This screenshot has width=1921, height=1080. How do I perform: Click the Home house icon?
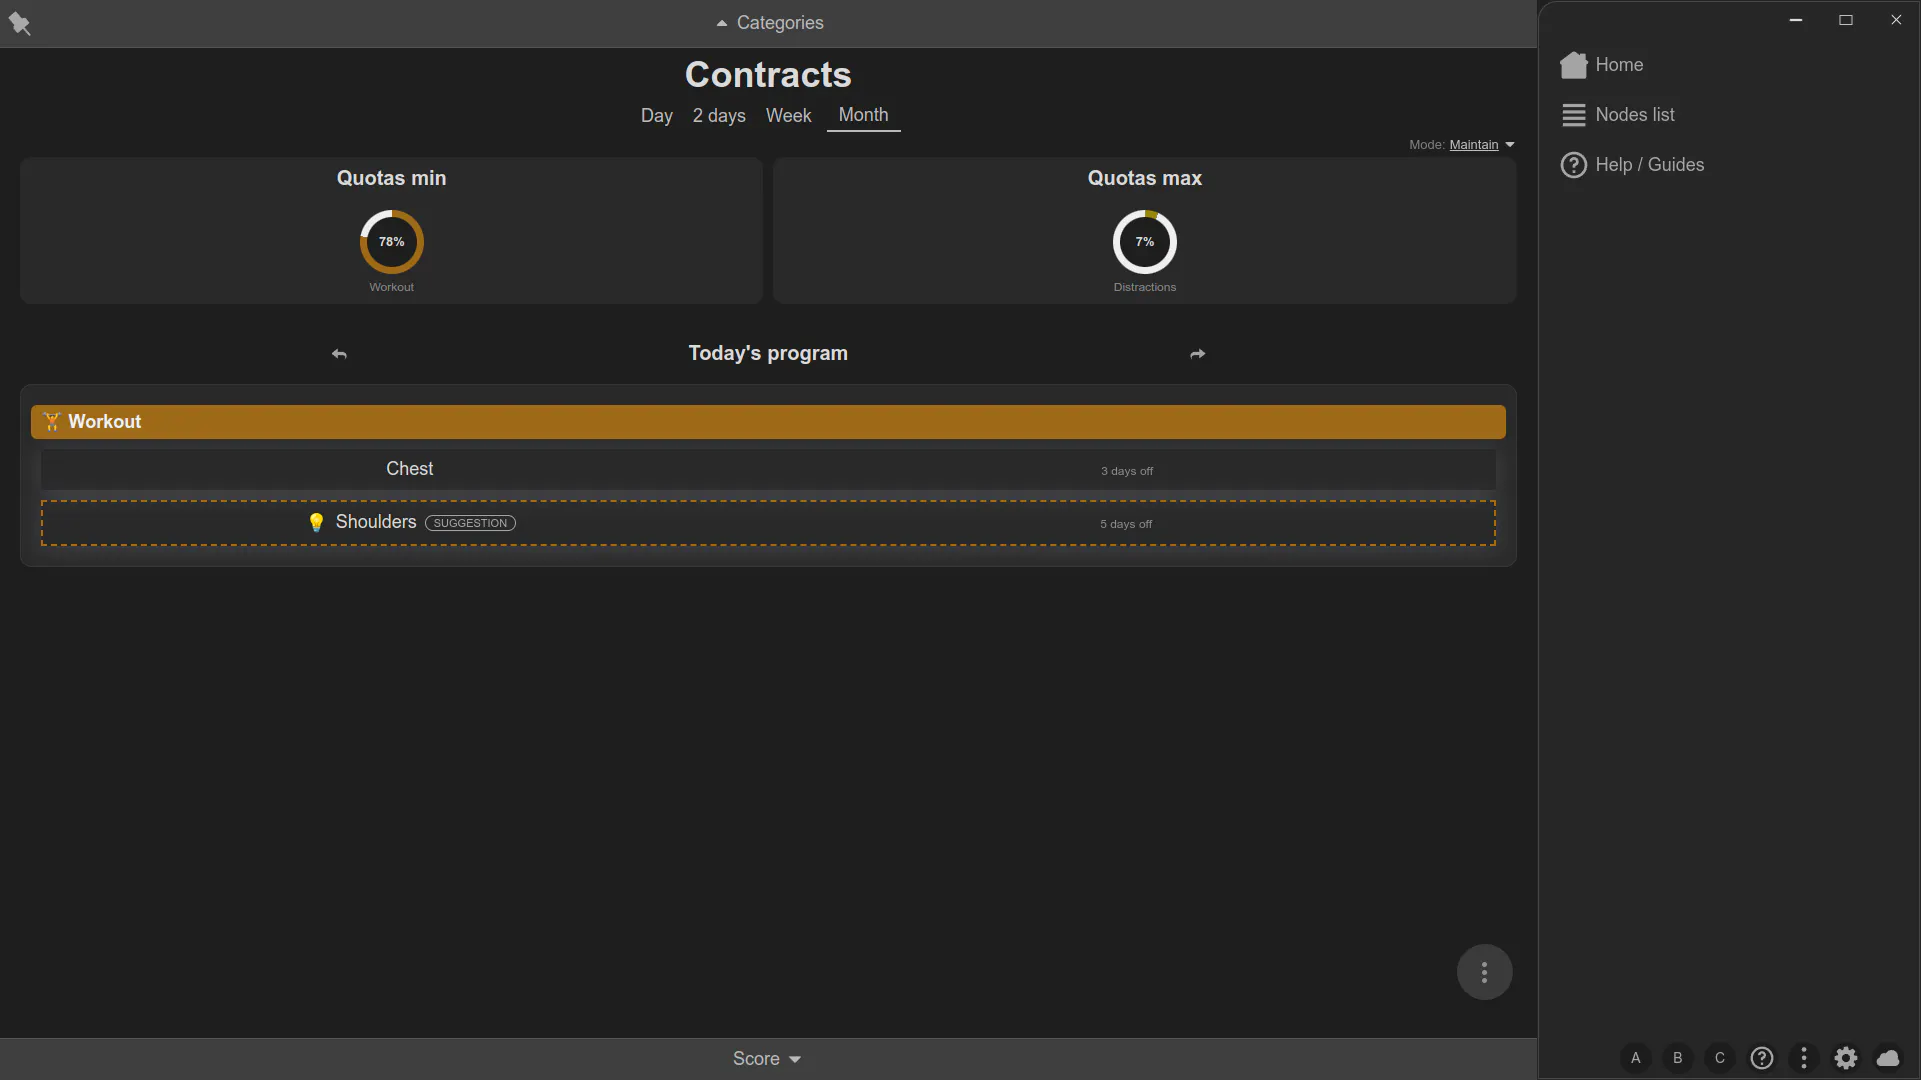(1574, 65)
